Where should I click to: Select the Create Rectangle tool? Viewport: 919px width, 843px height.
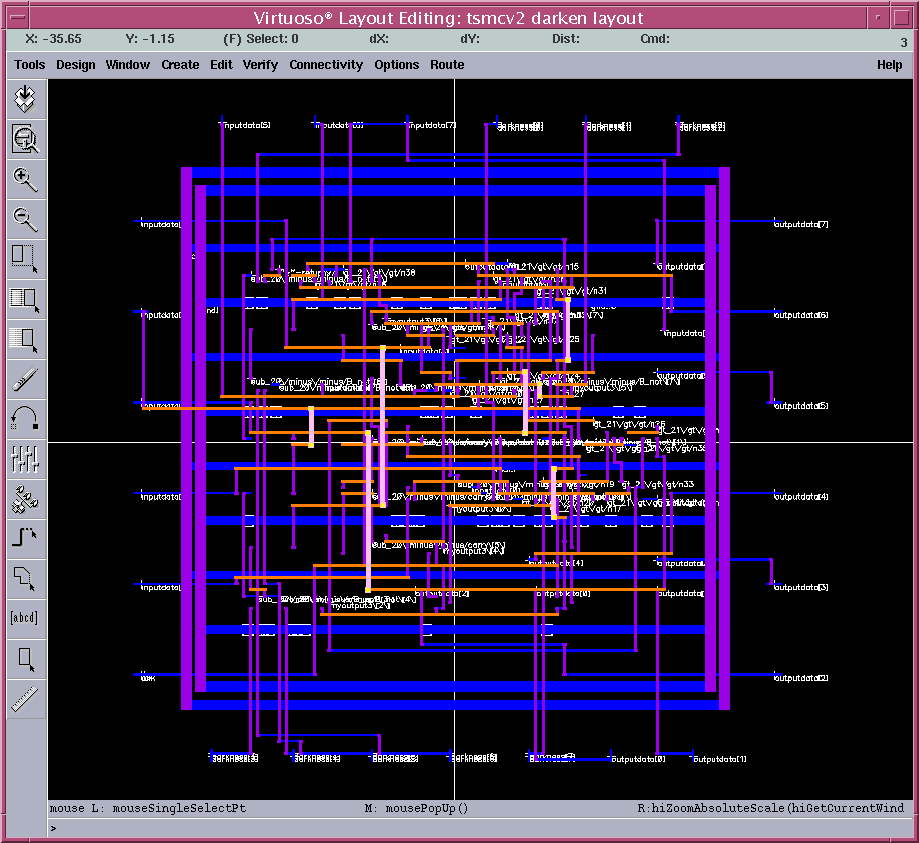pos(25,658)
